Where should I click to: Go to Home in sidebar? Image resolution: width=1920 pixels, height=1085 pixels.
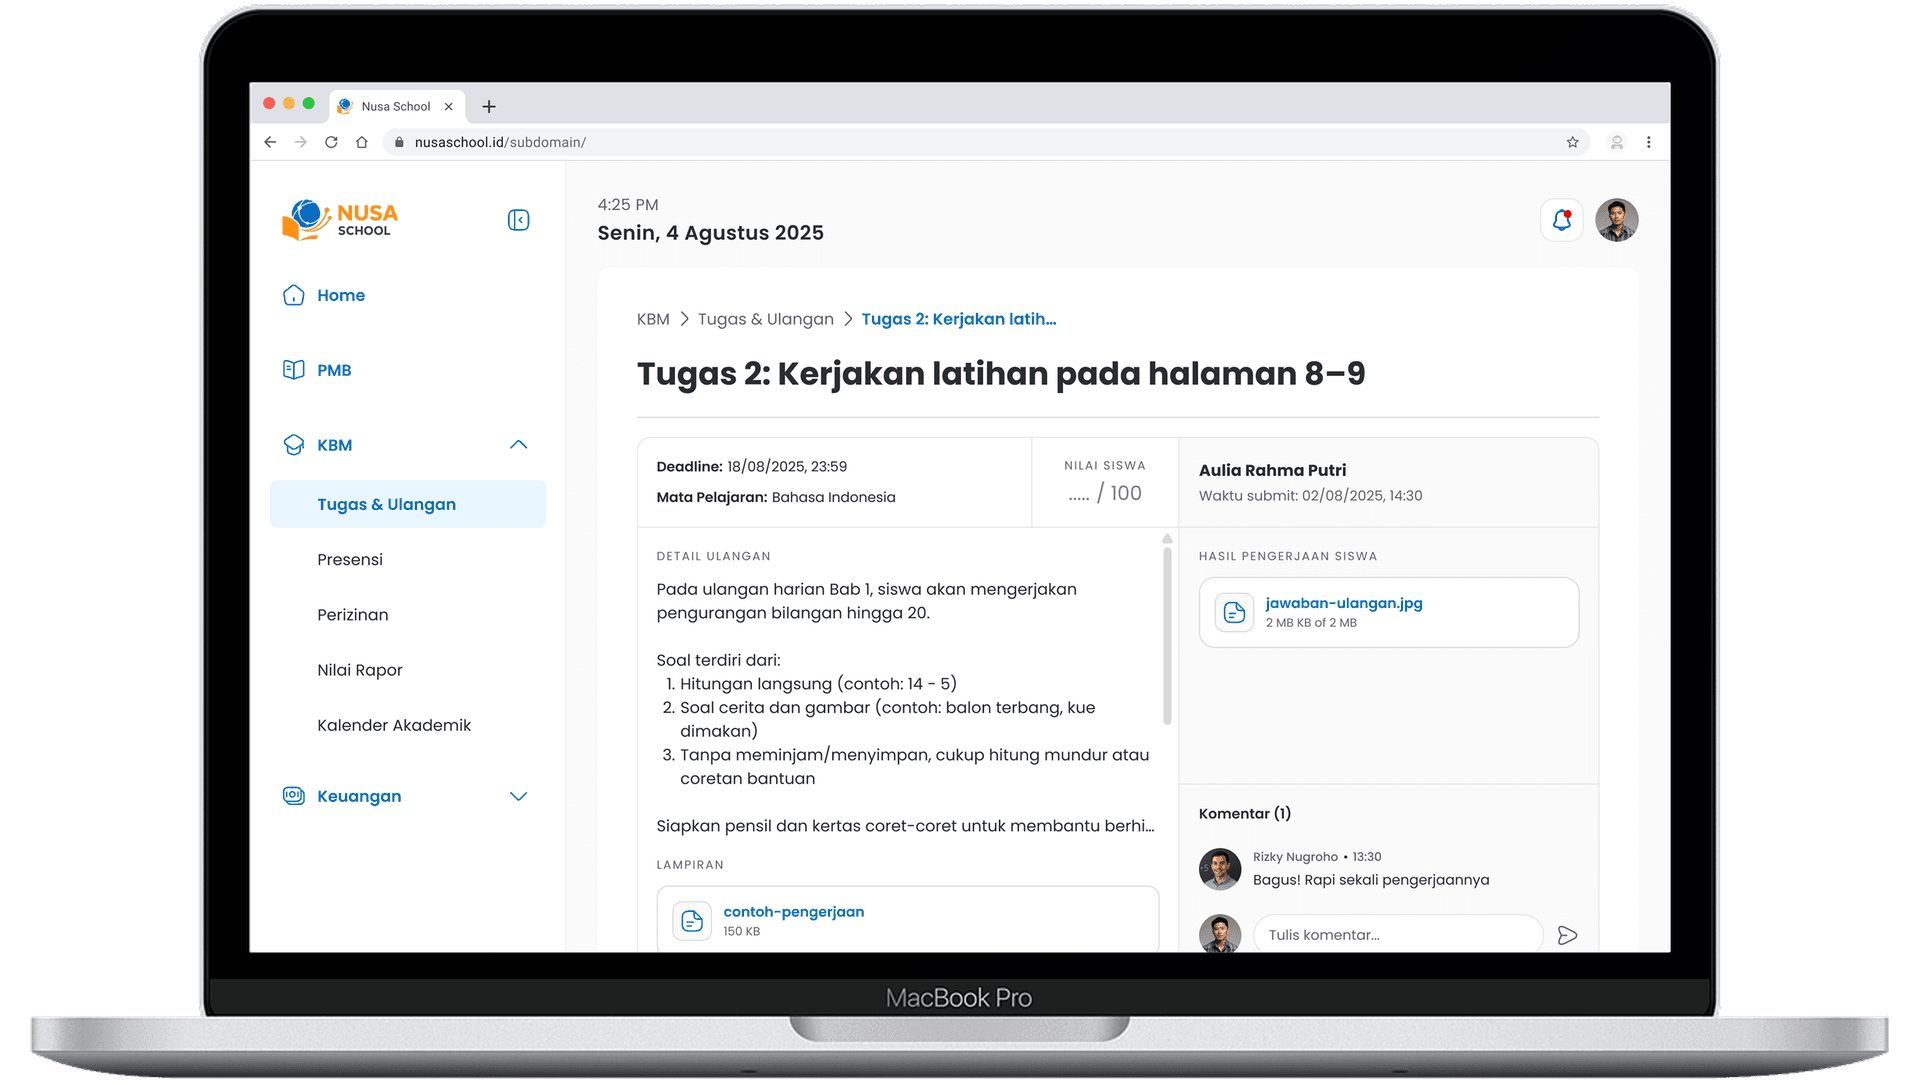[x=340, y=295]
